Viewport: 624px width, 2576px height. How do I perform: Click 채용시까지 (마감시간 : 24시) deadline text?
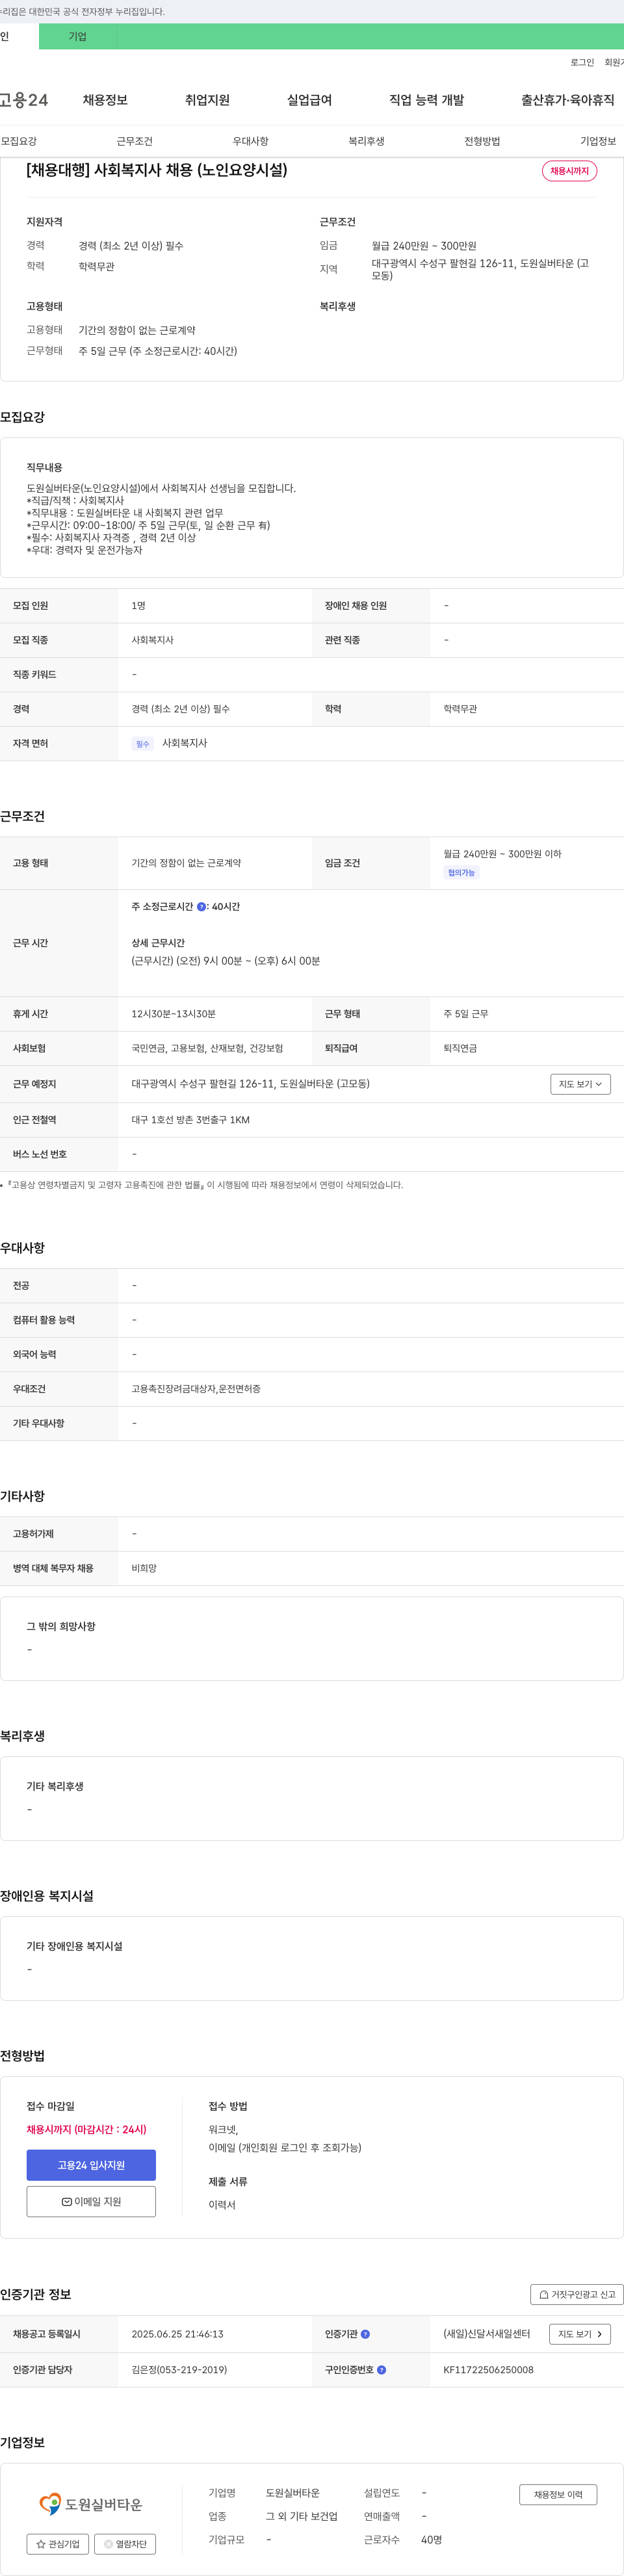(x=86, y=2129)
